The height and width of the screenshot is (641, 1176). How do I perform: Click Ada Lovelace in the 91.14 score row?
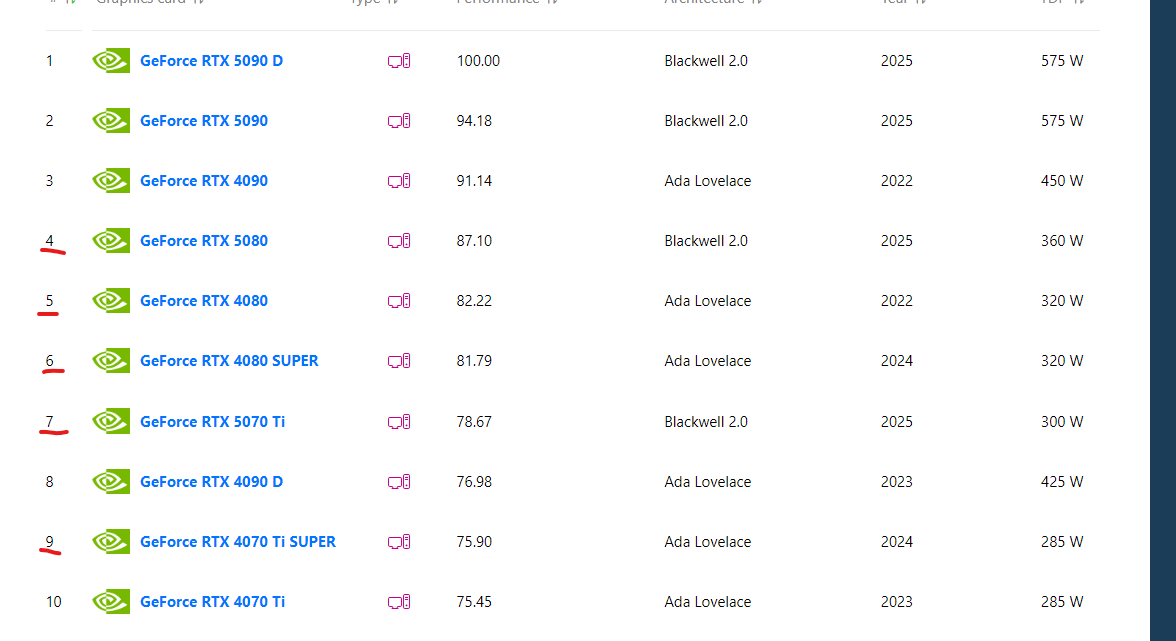coord(707,181)
